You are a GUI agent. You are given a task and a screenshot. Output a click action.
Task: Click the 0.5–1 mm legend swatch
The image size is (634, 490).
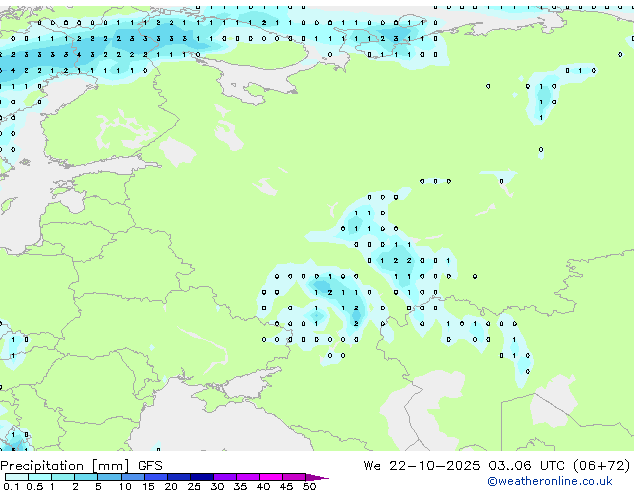(x=40, y=477)
